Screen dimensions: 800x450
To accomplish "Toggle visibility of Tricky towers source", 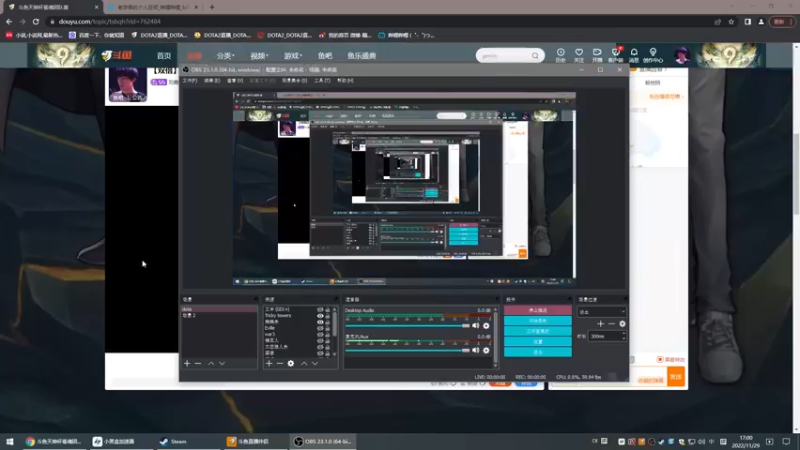I will pyautogui.click(x=320, y=316).
